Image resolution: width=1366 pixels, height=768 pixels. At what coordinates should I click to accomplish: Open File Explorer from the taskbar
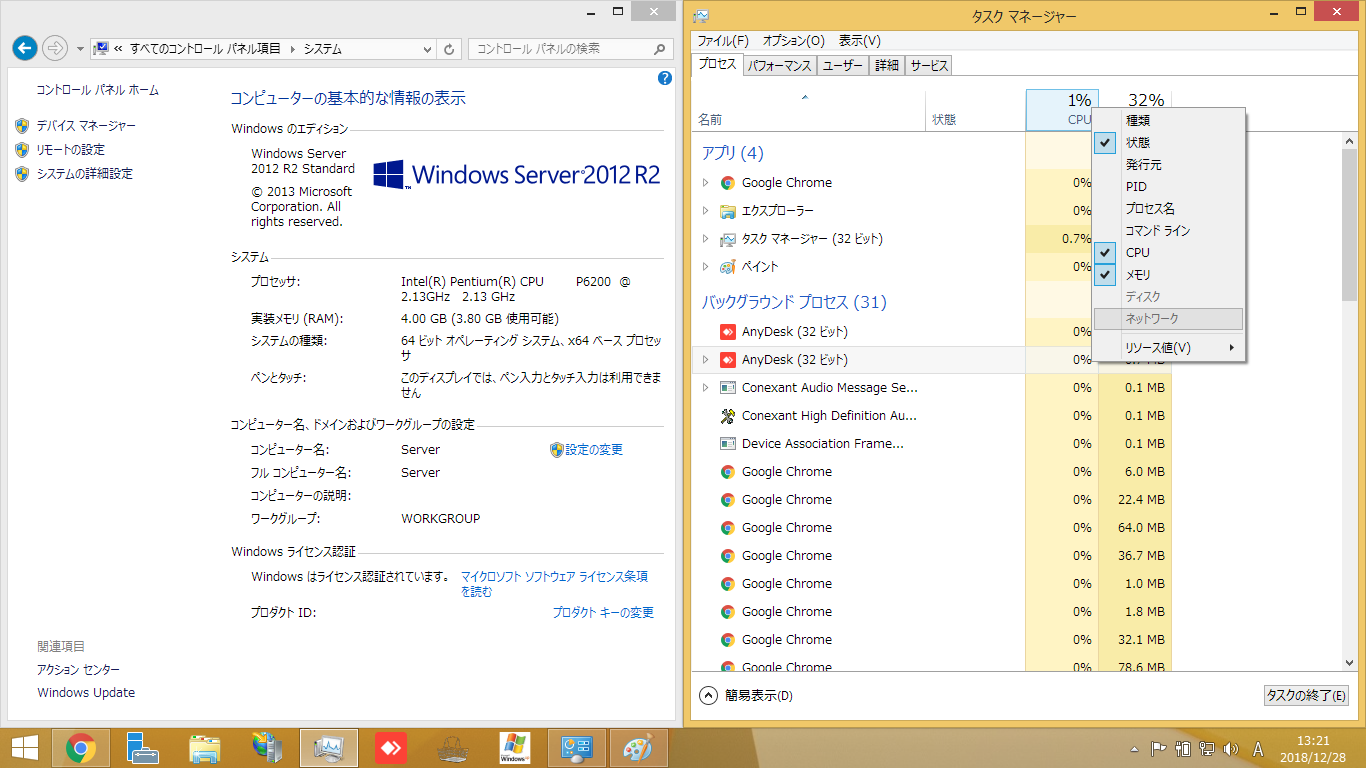tap(205, 748)
